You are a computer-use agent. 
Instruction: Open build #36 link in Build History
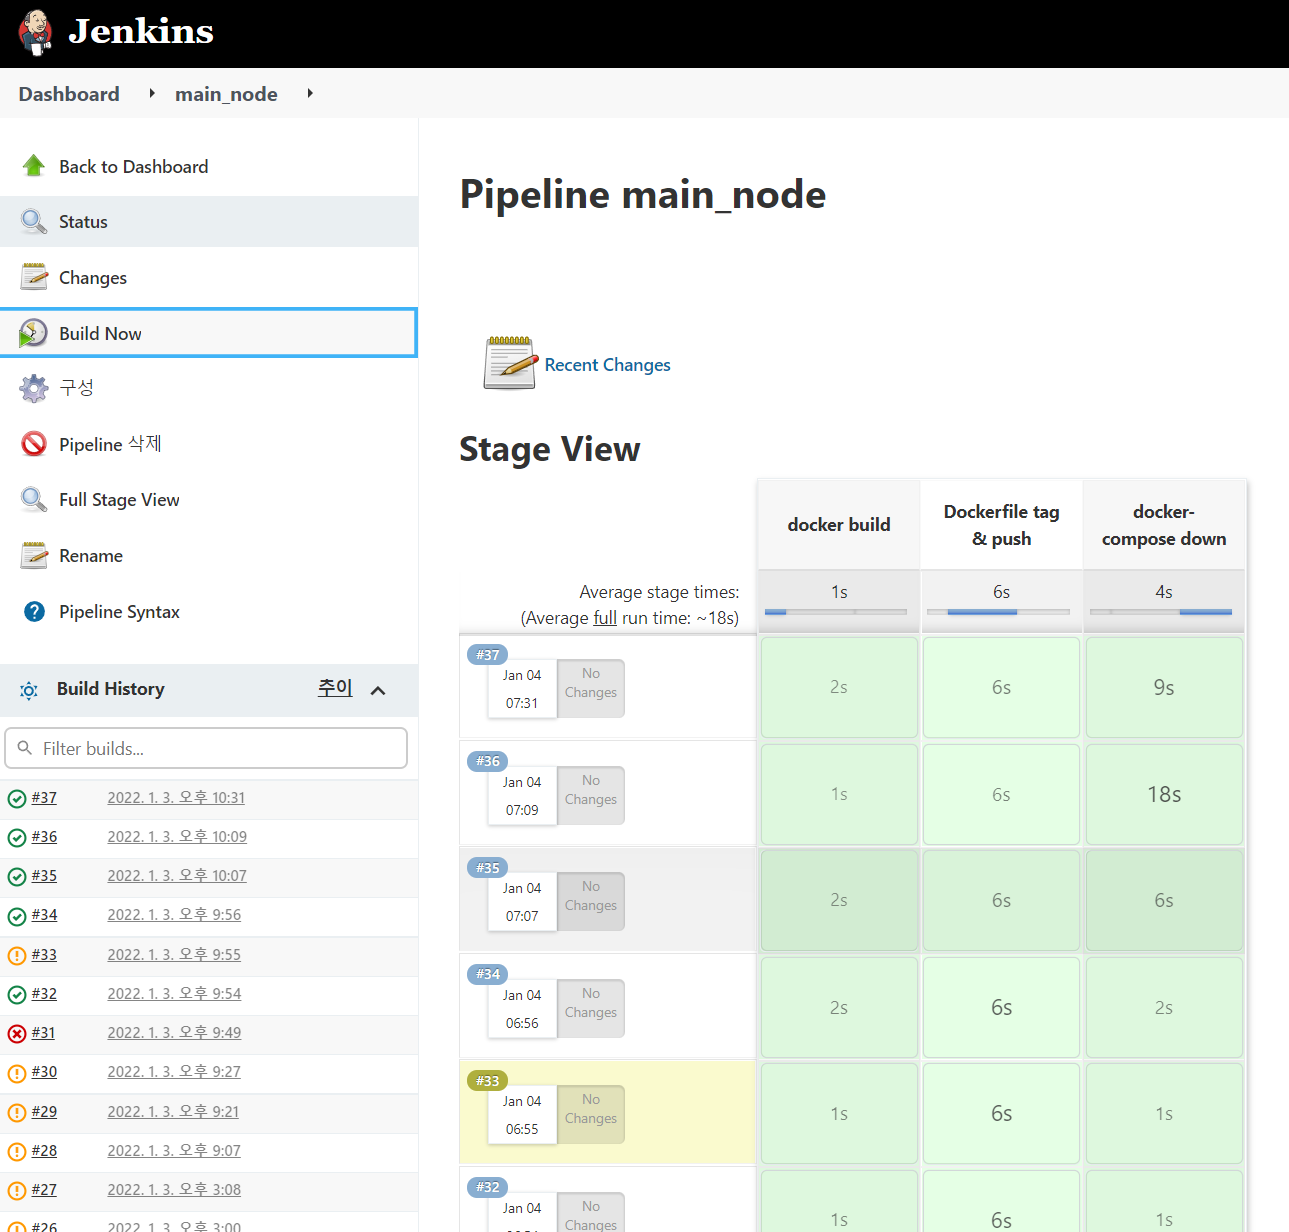point(44,837)
